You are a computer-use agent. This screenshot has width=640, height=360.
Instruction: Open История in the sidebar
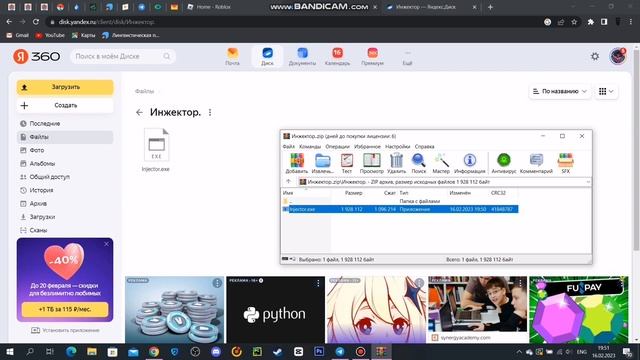(65, 190)
